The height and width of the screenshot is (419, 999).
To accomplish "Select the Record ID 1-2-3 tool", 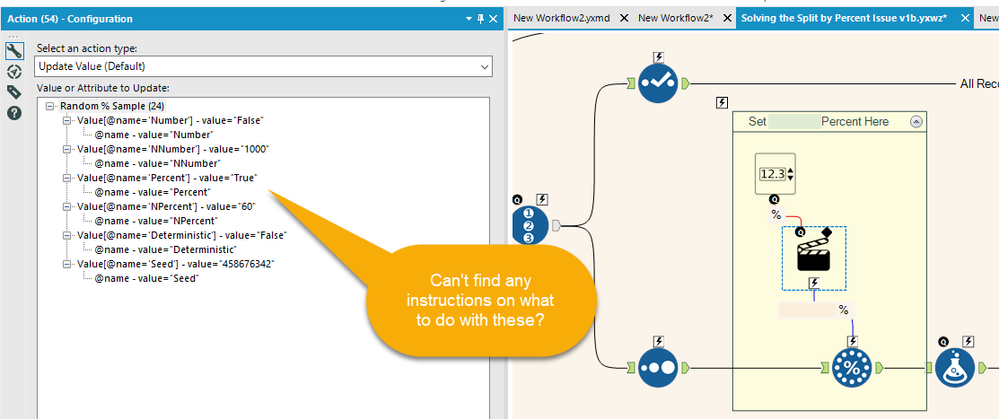I will [530, 225].
